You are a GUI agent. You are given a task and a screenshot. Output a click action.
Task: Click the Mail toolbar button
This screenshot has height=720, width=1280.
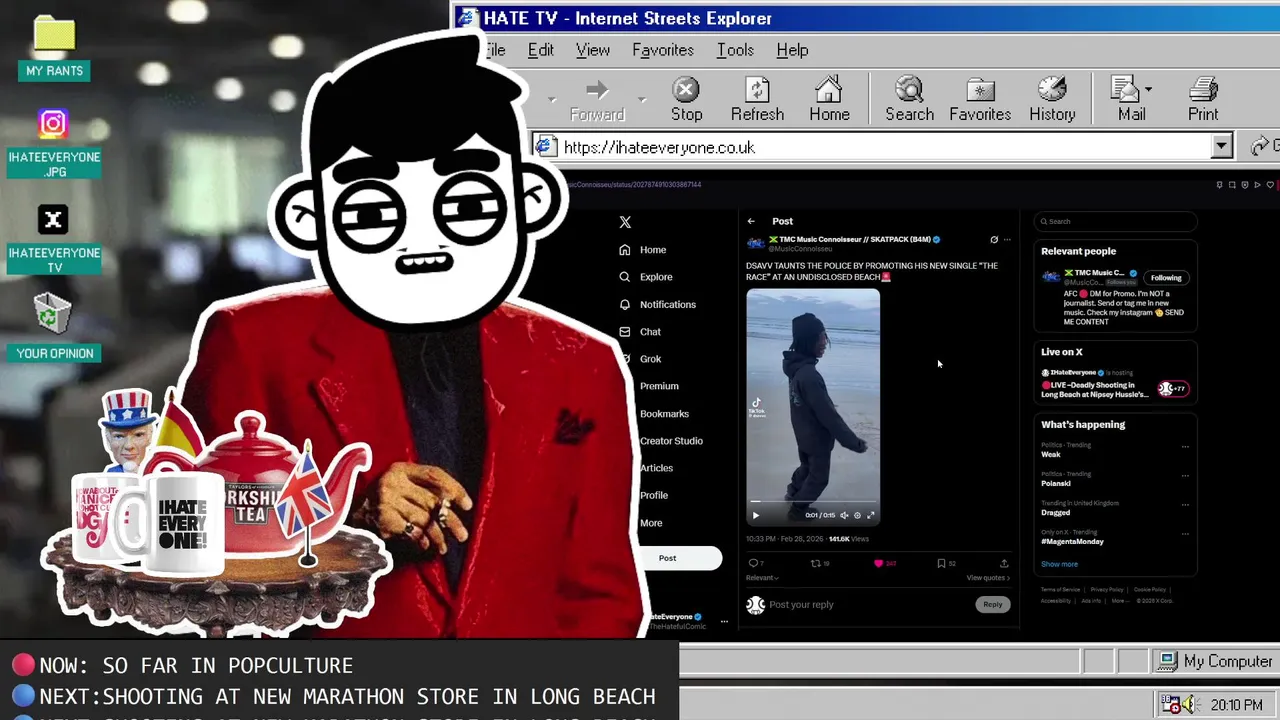point(1129,100)
